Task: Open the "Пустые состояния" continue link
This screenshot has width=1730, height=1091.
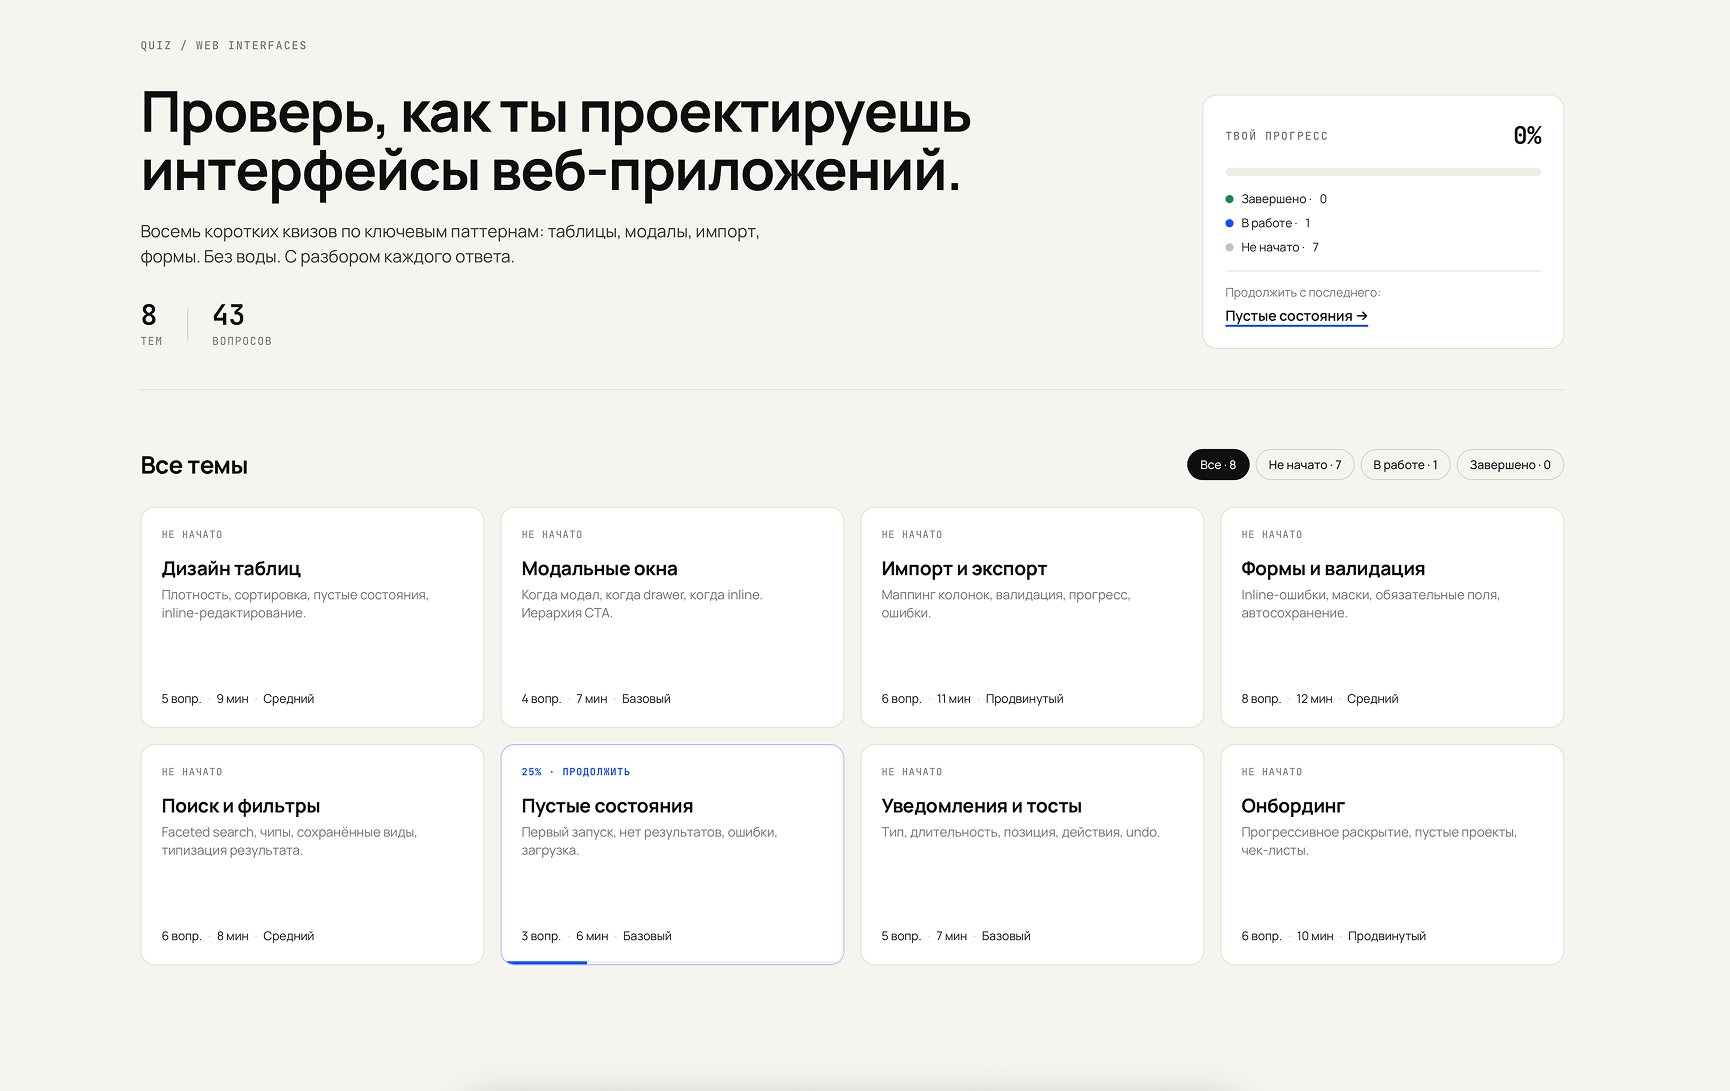Action: (1296, 316)
